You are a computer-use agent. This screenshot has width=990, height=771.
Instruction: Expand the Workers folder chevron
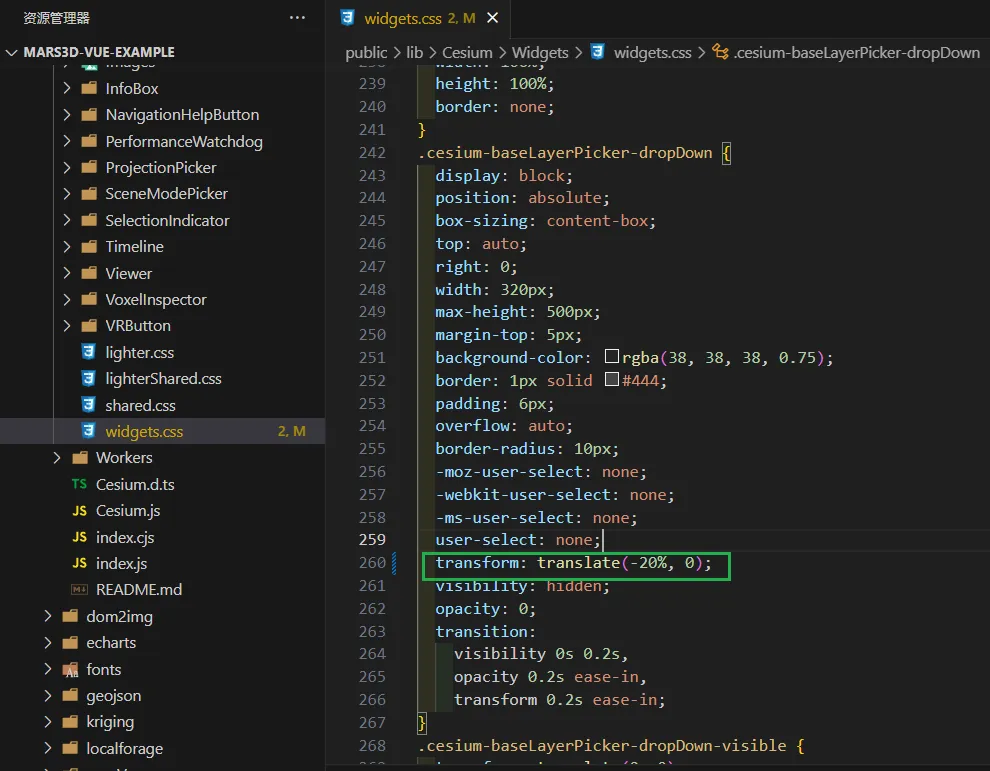pos(57,457)
